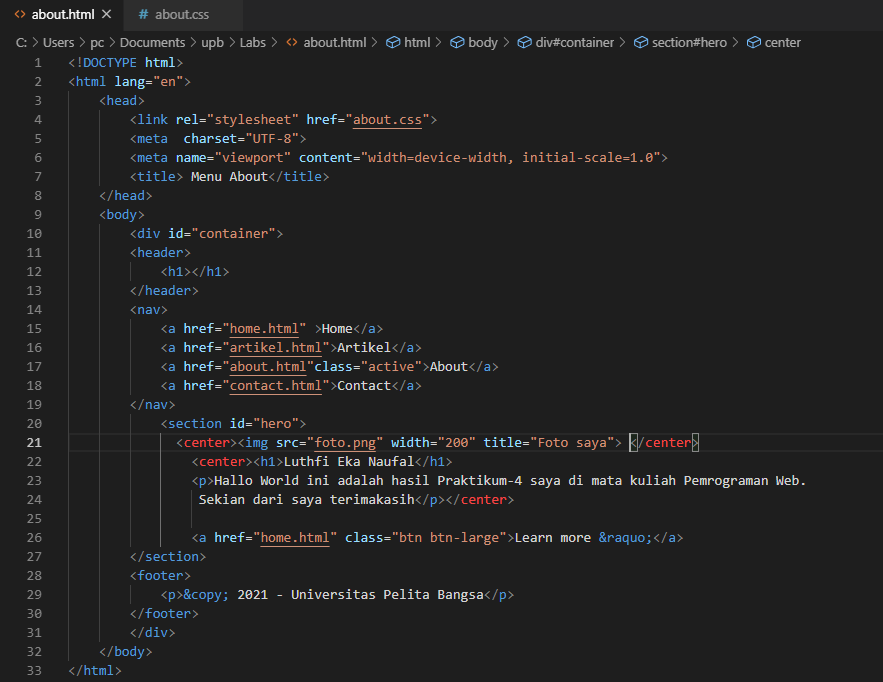The width and height of the screenshot is (883, 682).
Task: Click the html element icon in the breadcrumb
Action: pyautogui.click(x=394, y=42)
